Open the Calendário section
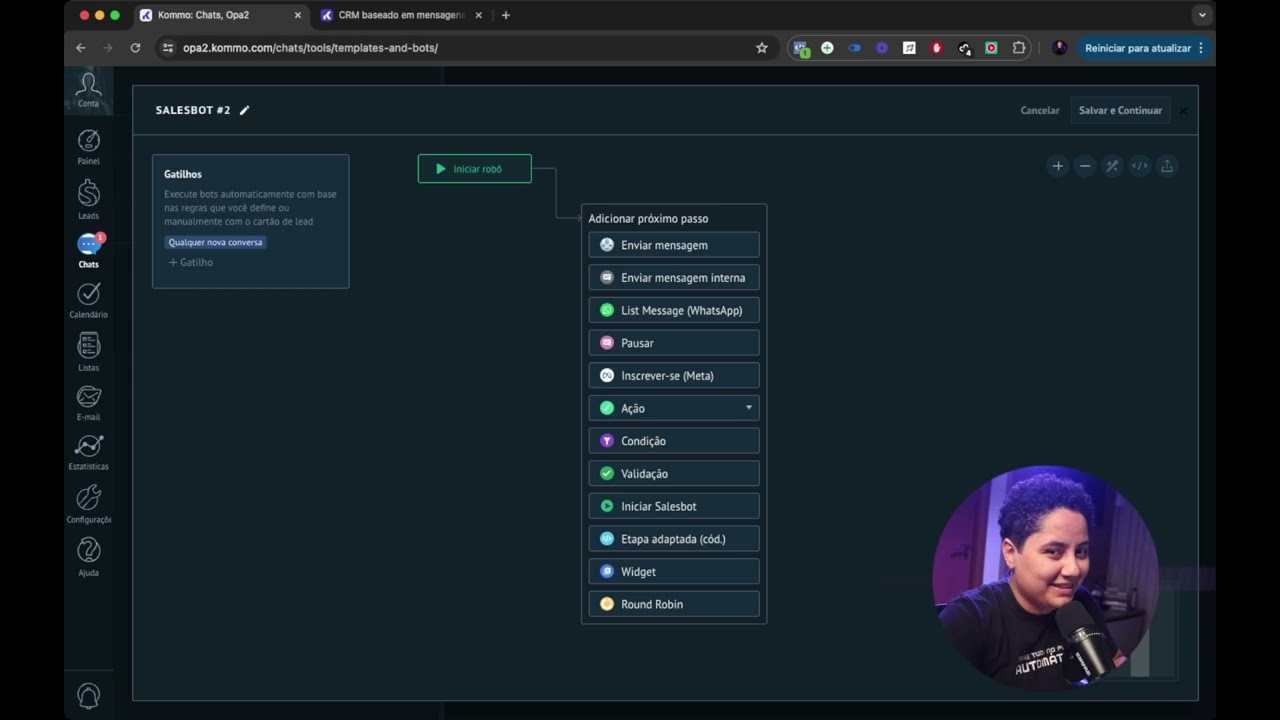The height and width of the screenshot is (720, 1280). point(88,300)
